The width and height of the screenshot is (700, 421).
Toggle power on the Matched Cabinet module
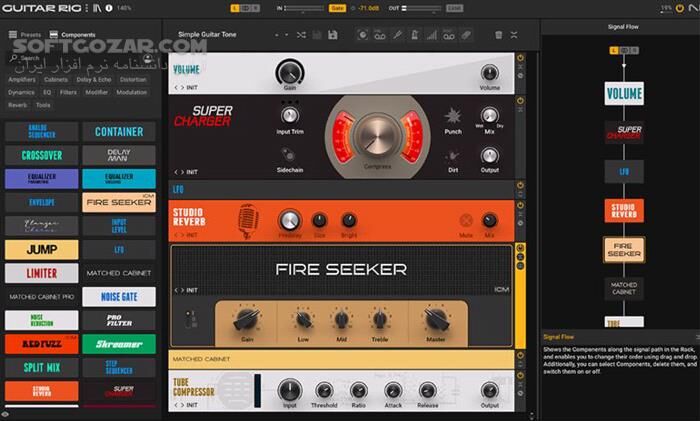[520, 356]
